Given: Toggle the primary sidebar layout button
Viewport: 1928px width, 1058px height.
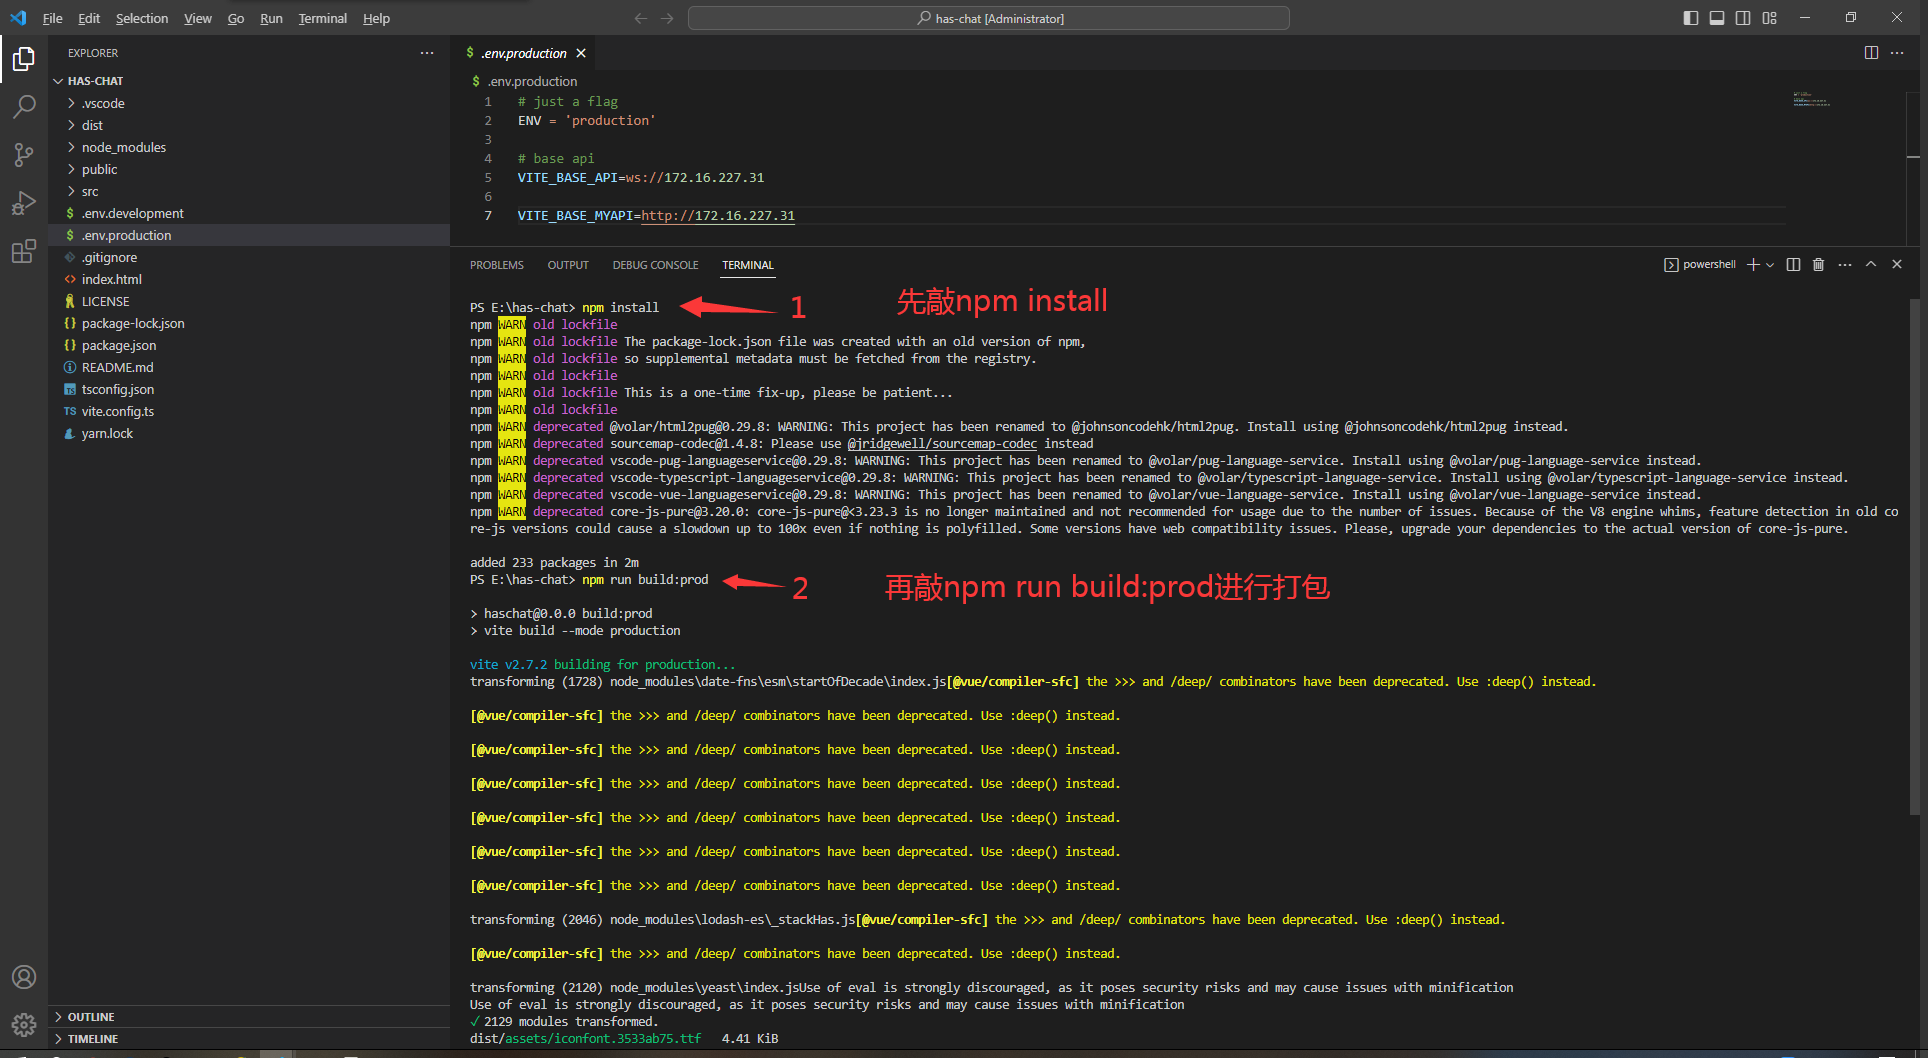Looking at the screenshot, I should pos(1691,18).
